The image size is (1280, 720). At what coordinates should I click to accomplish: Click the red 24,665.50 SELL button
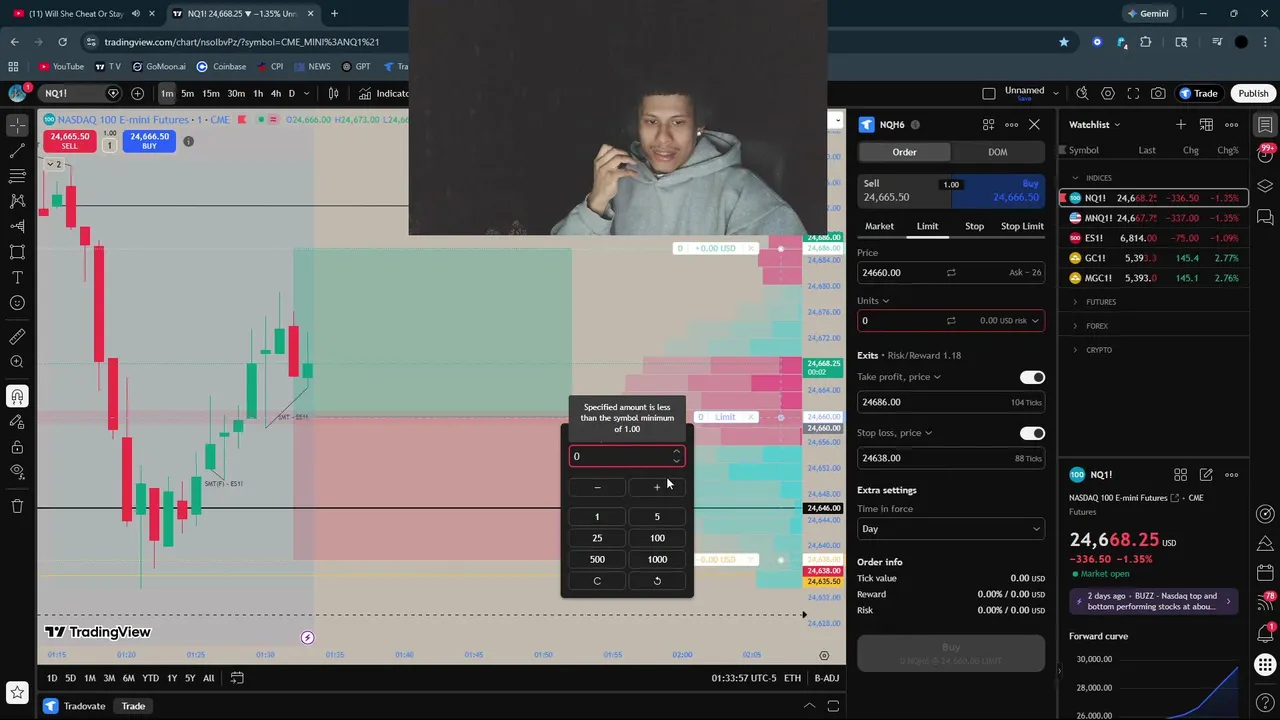click(x=69, y=141)
